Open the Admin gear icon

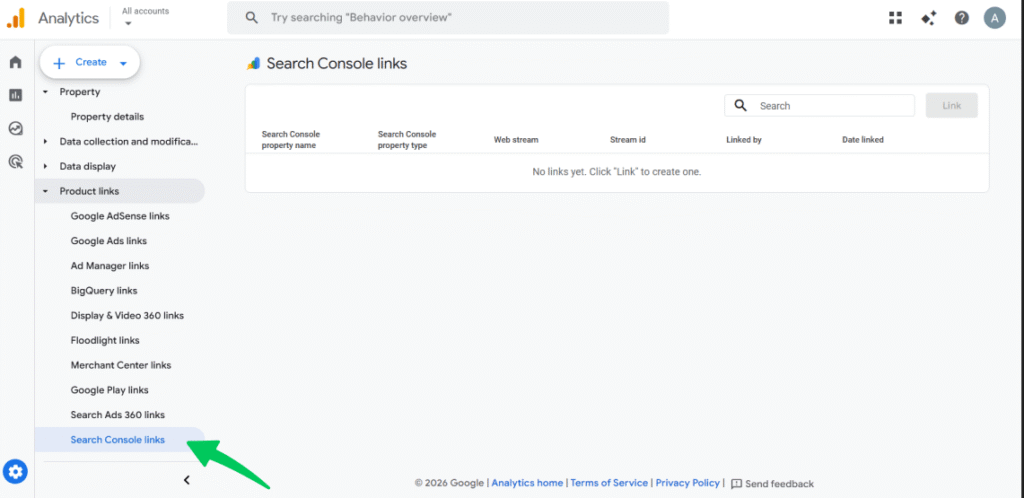(x=16, y=471)
